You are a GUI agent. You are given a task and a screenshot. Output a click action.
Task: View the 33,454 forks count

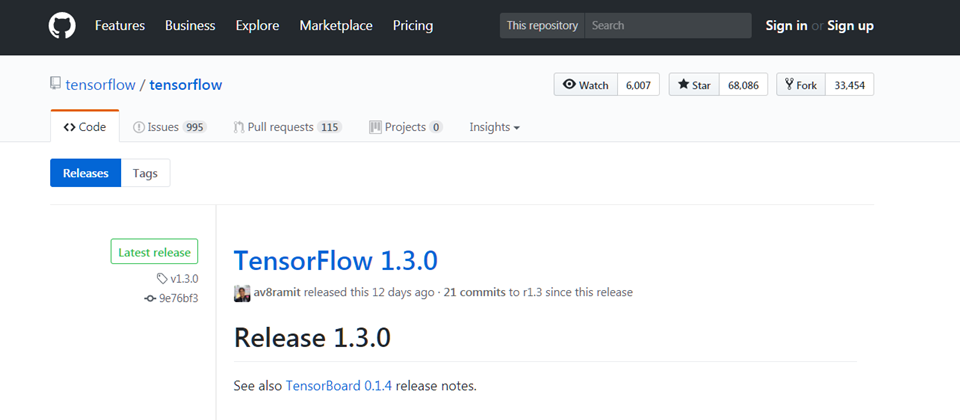coord(850,85)
